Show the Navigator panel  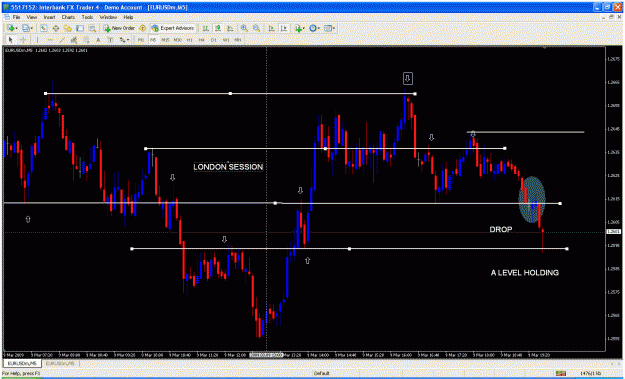tap(68, 28)
